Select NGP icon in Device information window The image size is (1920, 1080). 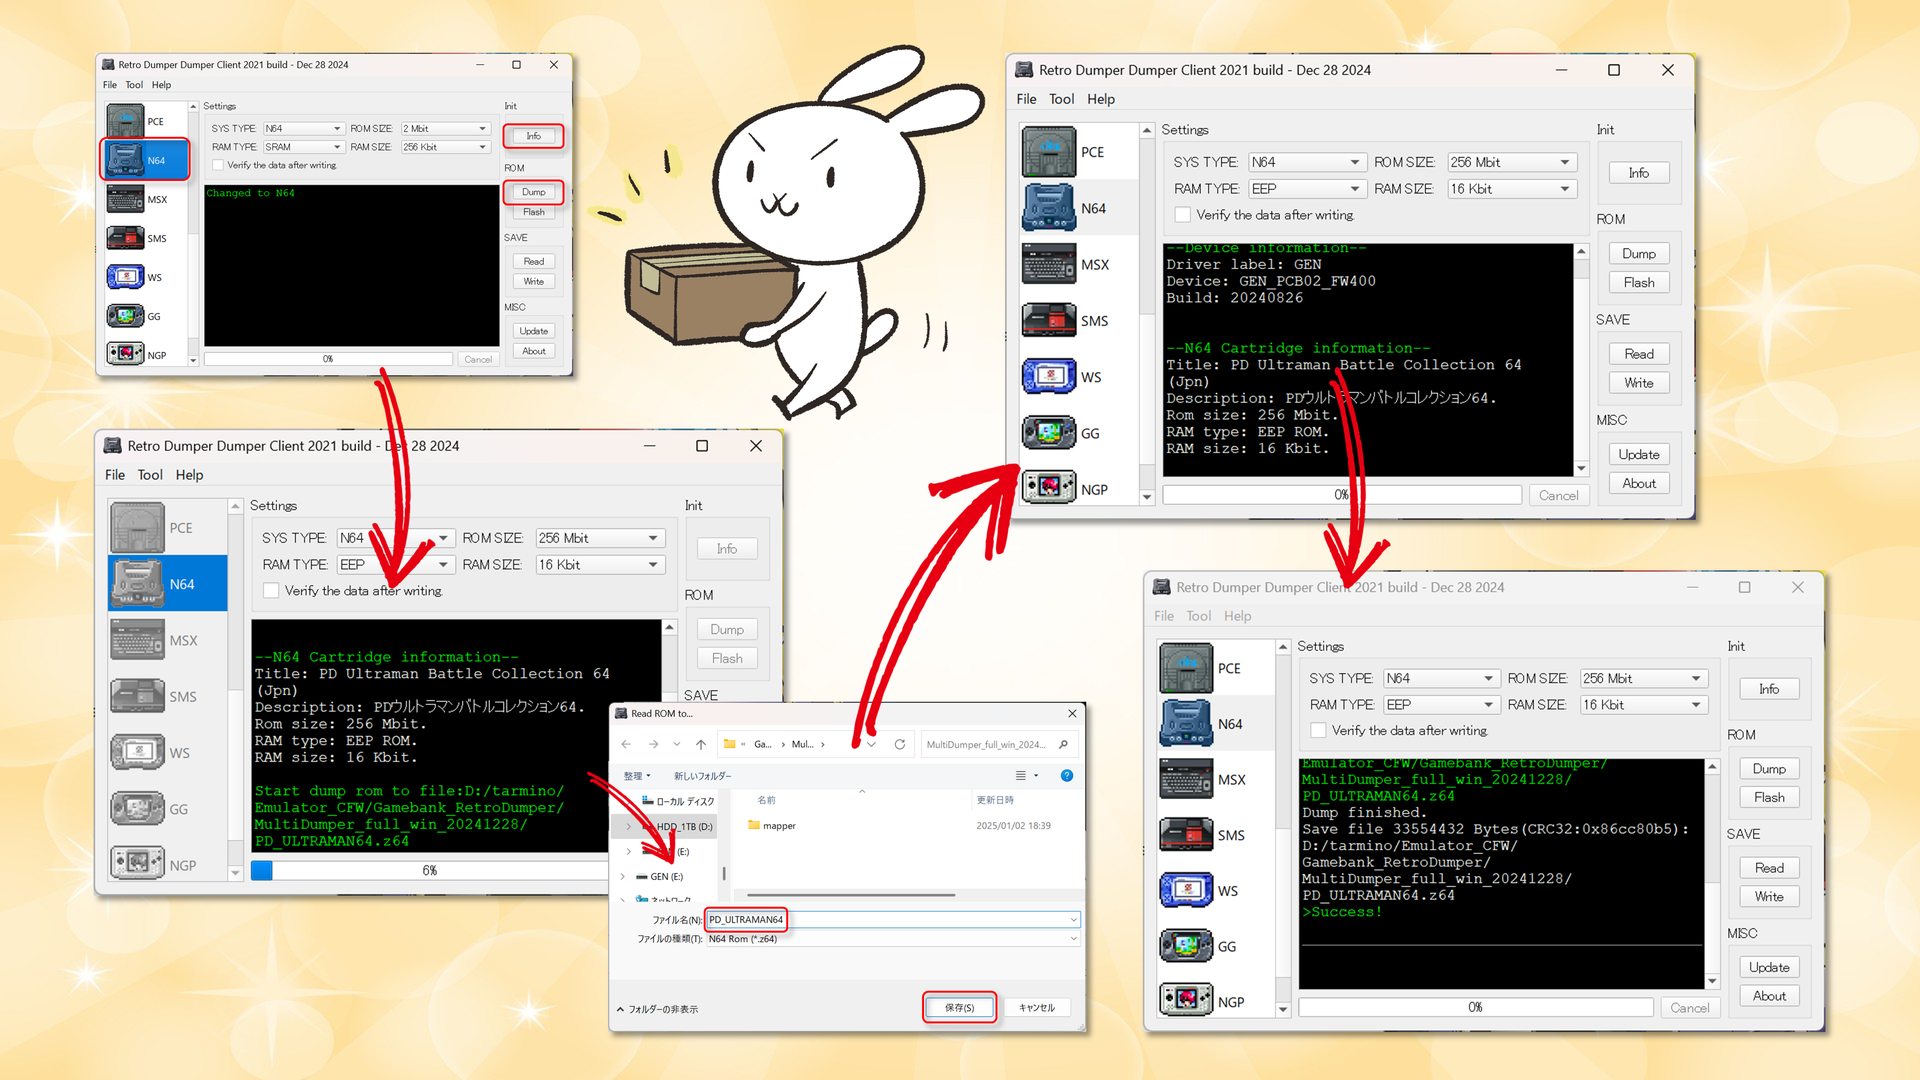1049,488
